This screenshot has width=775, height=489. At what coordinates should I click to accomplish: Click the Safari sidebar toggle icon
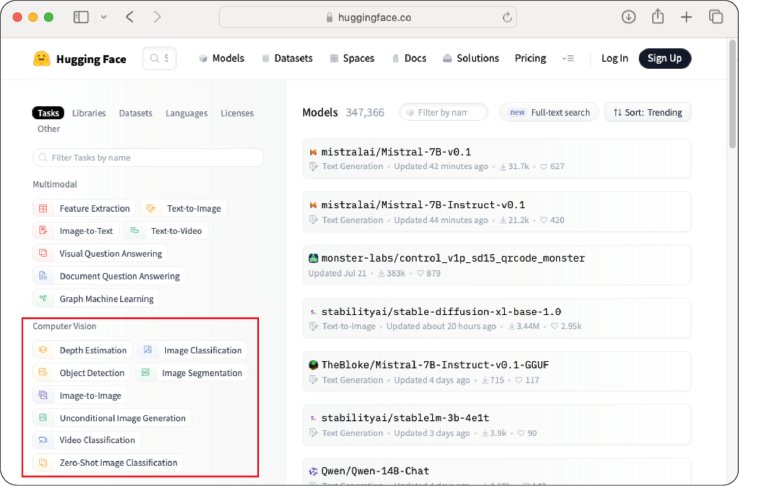tap(81, 18)
